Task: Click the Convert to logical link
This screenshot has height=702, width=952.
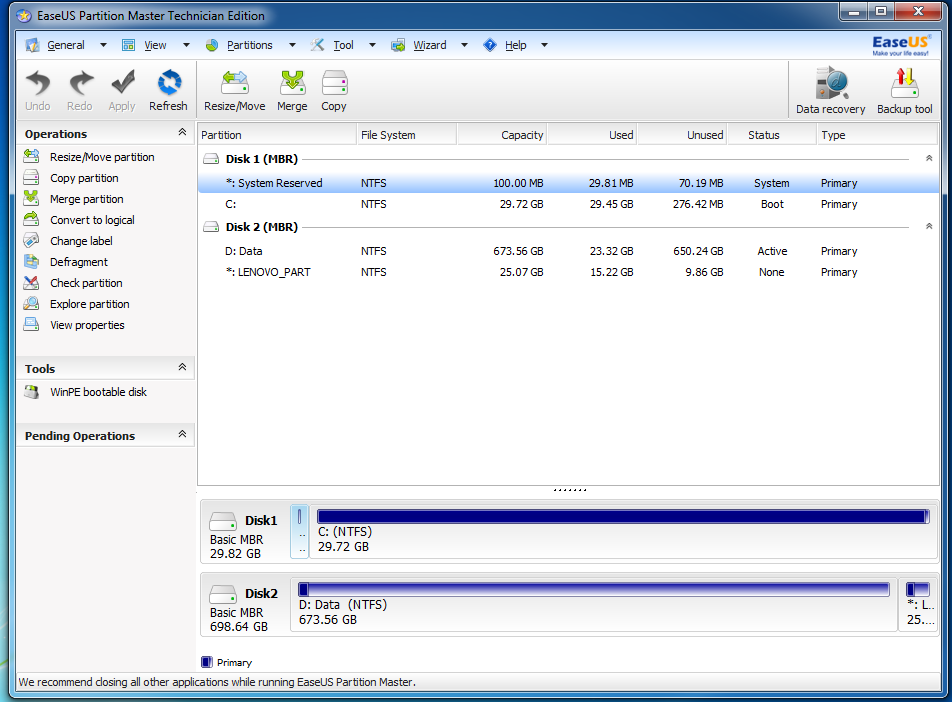Action: (92, 220)
